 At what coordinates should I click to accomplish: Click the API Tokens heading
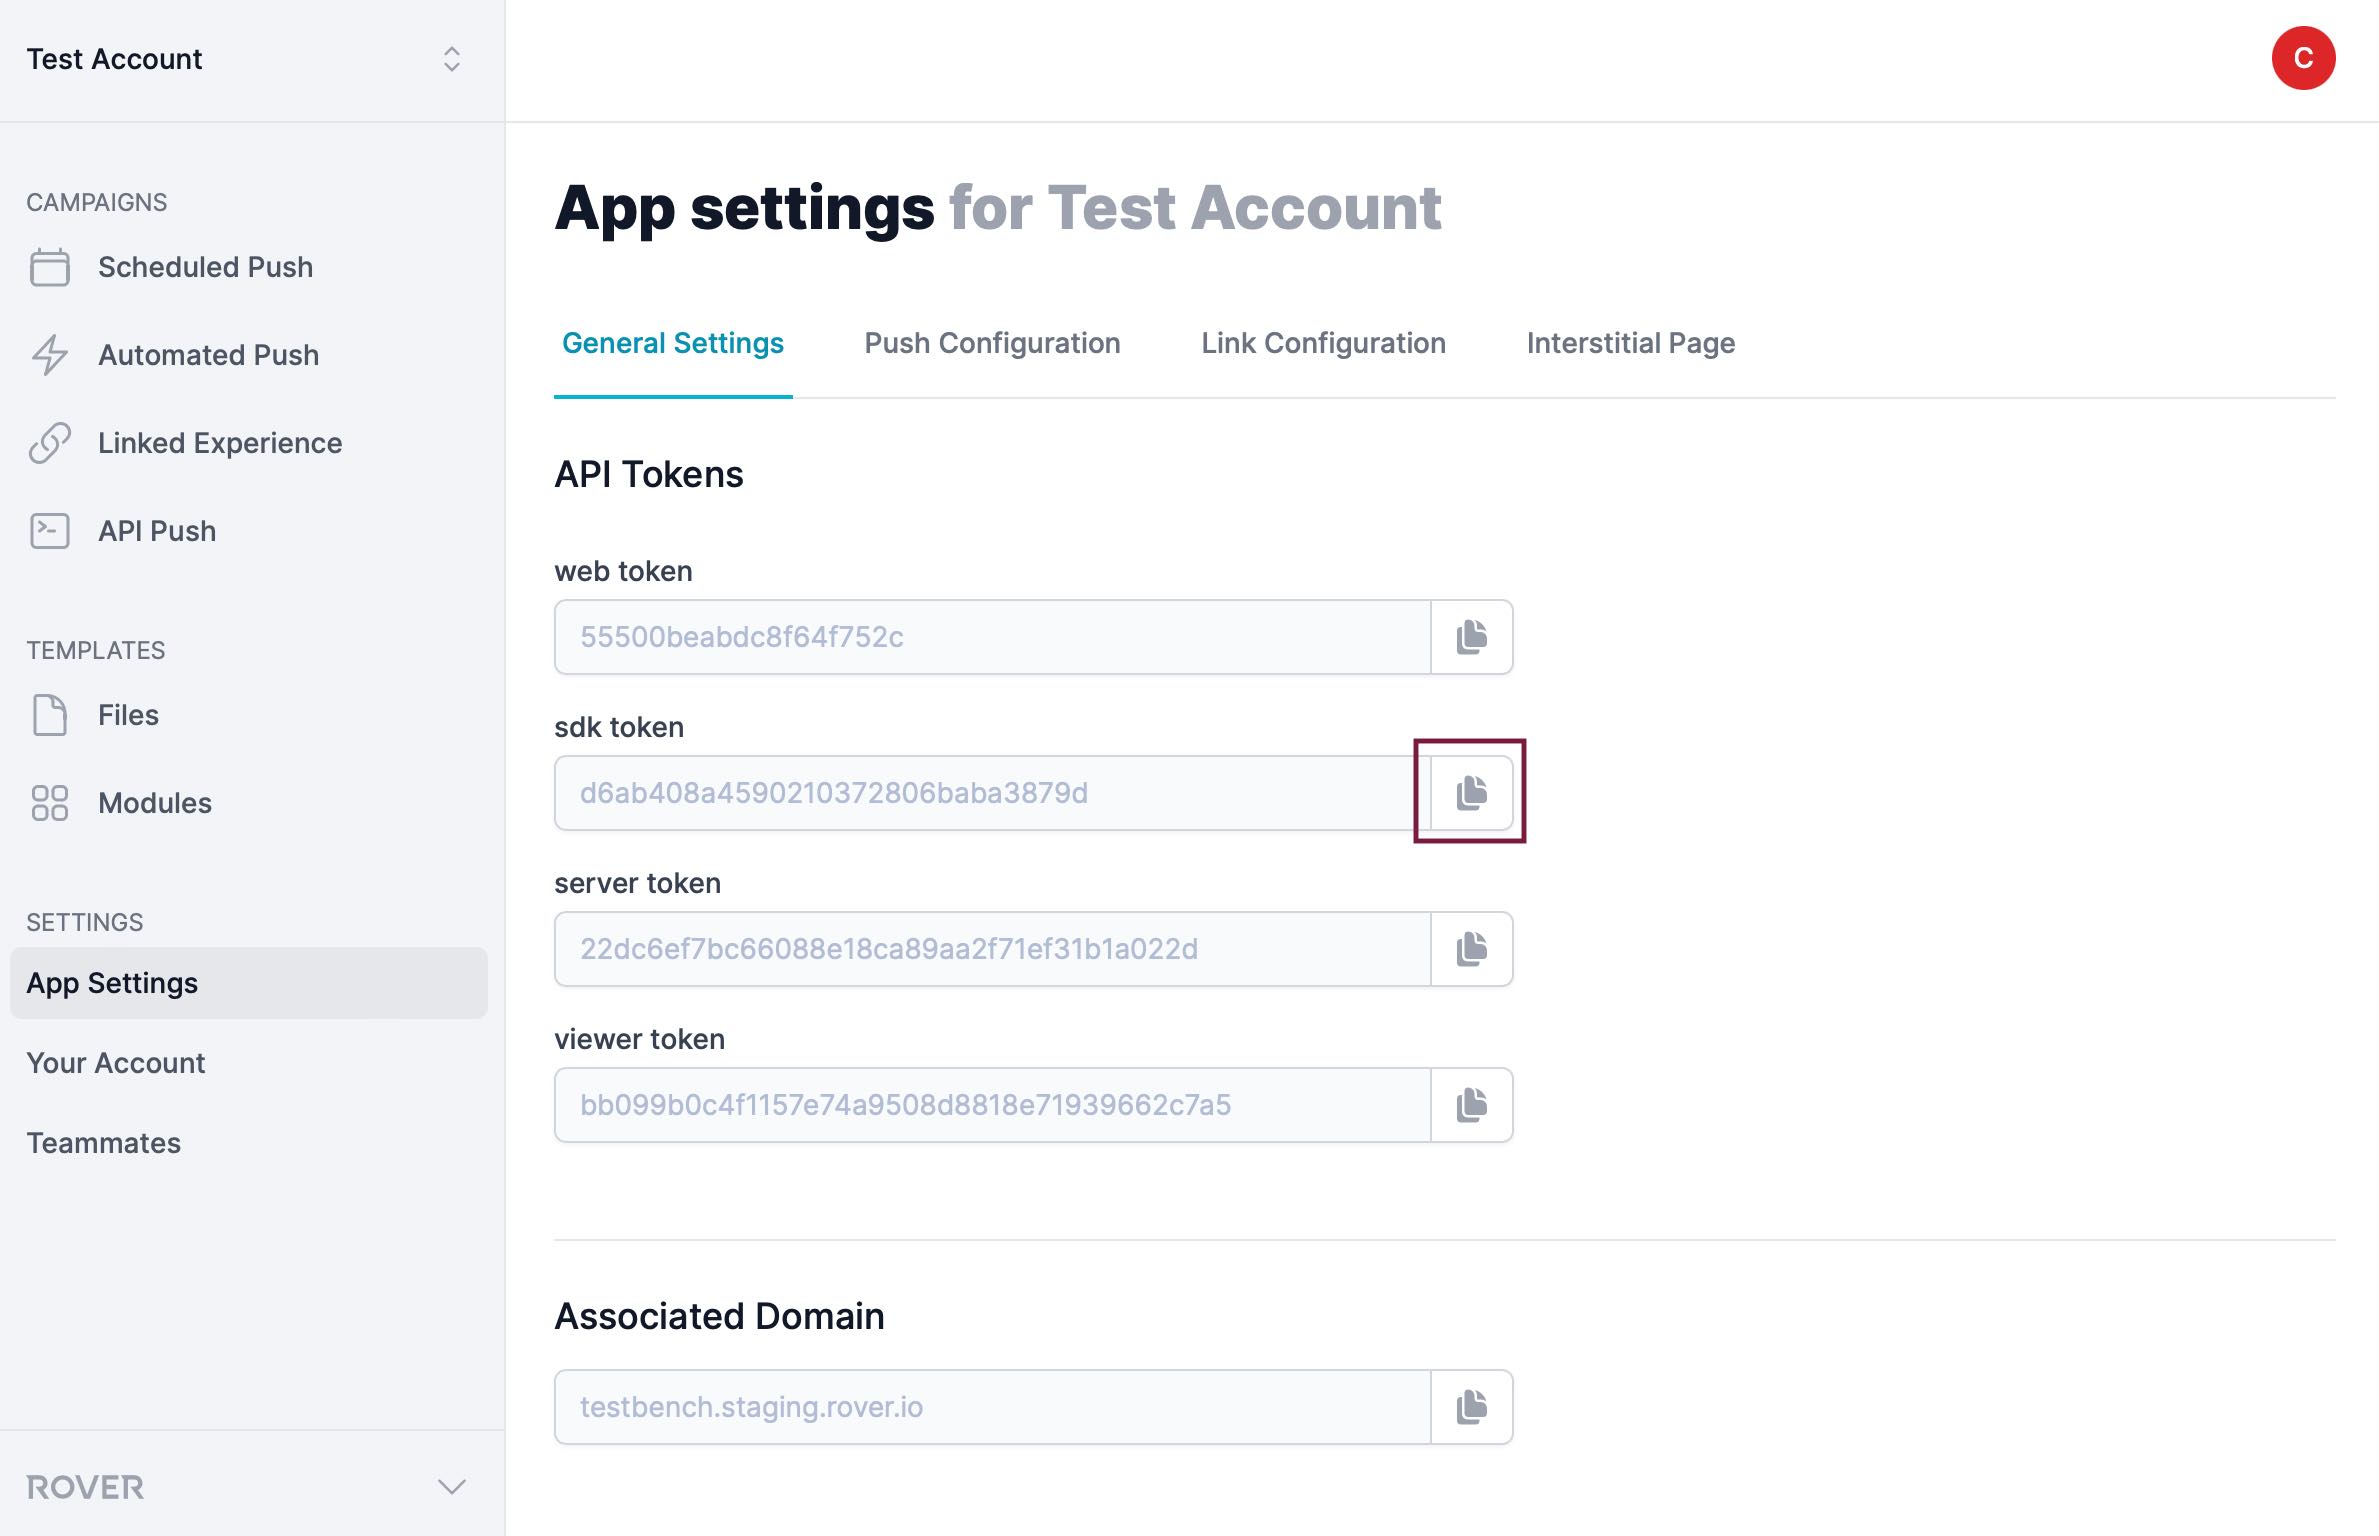[649, 474]
